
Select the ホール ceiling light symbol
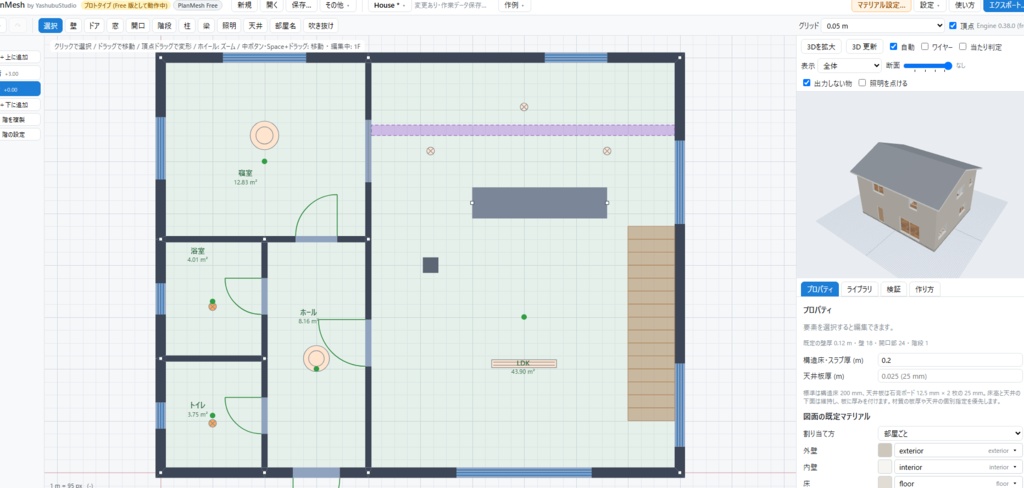316,358
